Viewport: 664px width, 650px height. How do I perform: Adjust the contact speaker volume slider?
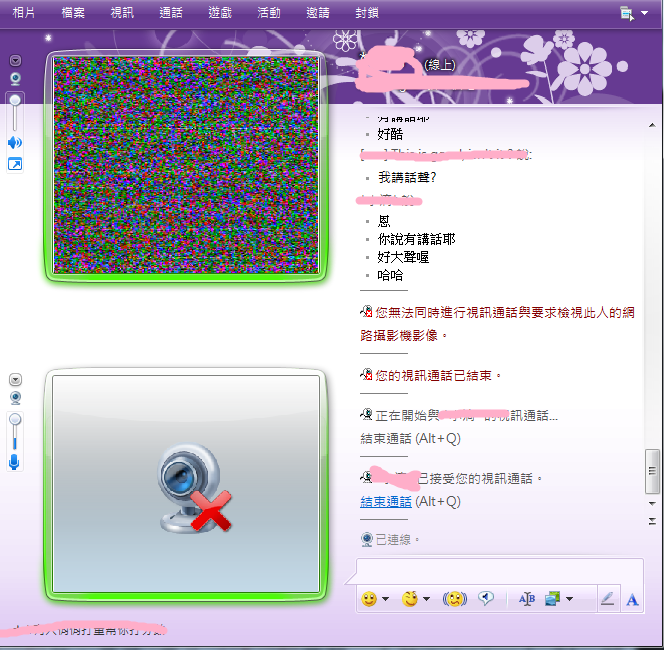tap(15, 112)
